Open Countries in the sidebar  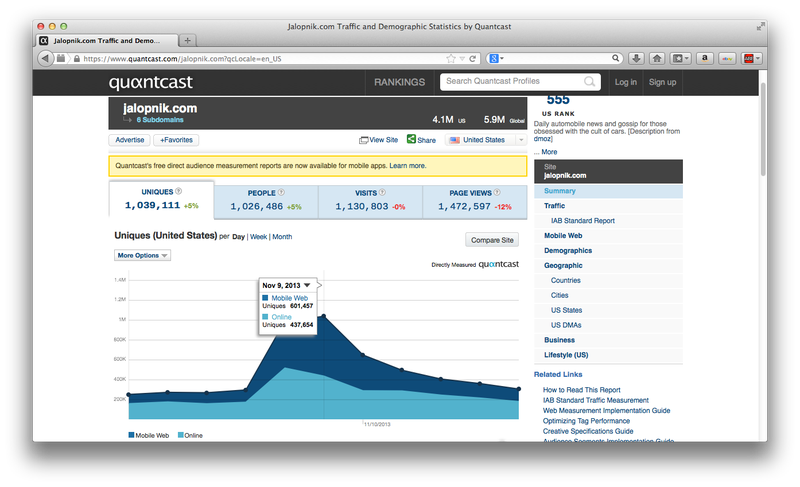[x=608, y=280]
